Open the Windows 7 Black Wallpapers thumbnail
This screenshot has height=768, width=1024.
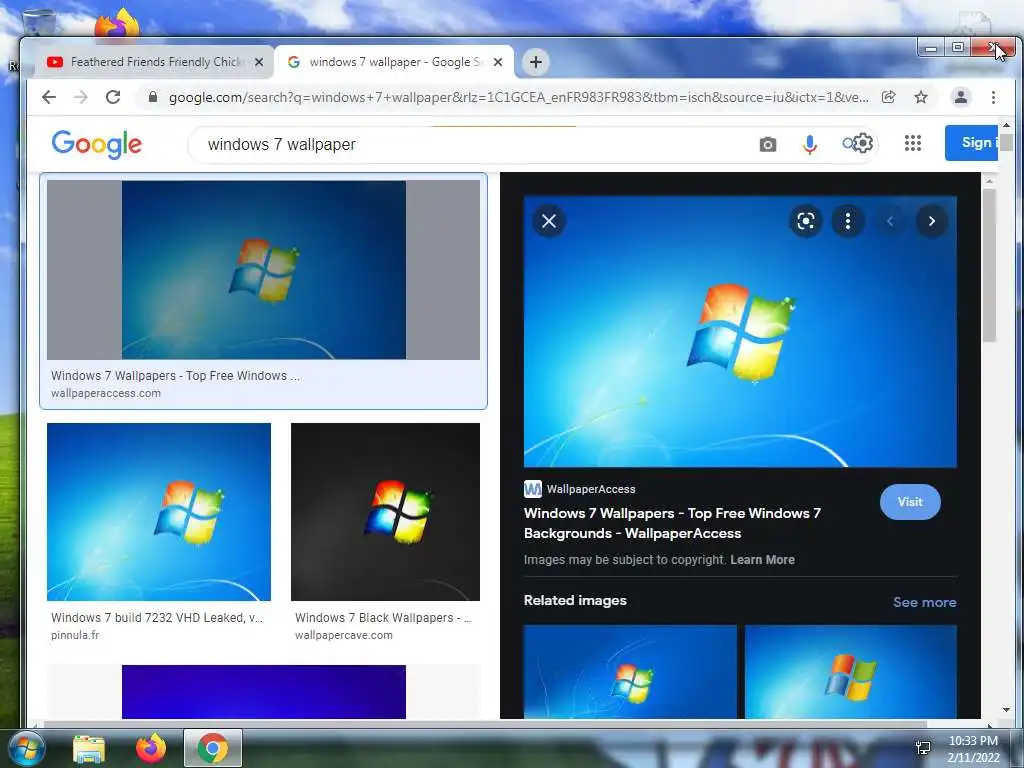click(385, 512)
